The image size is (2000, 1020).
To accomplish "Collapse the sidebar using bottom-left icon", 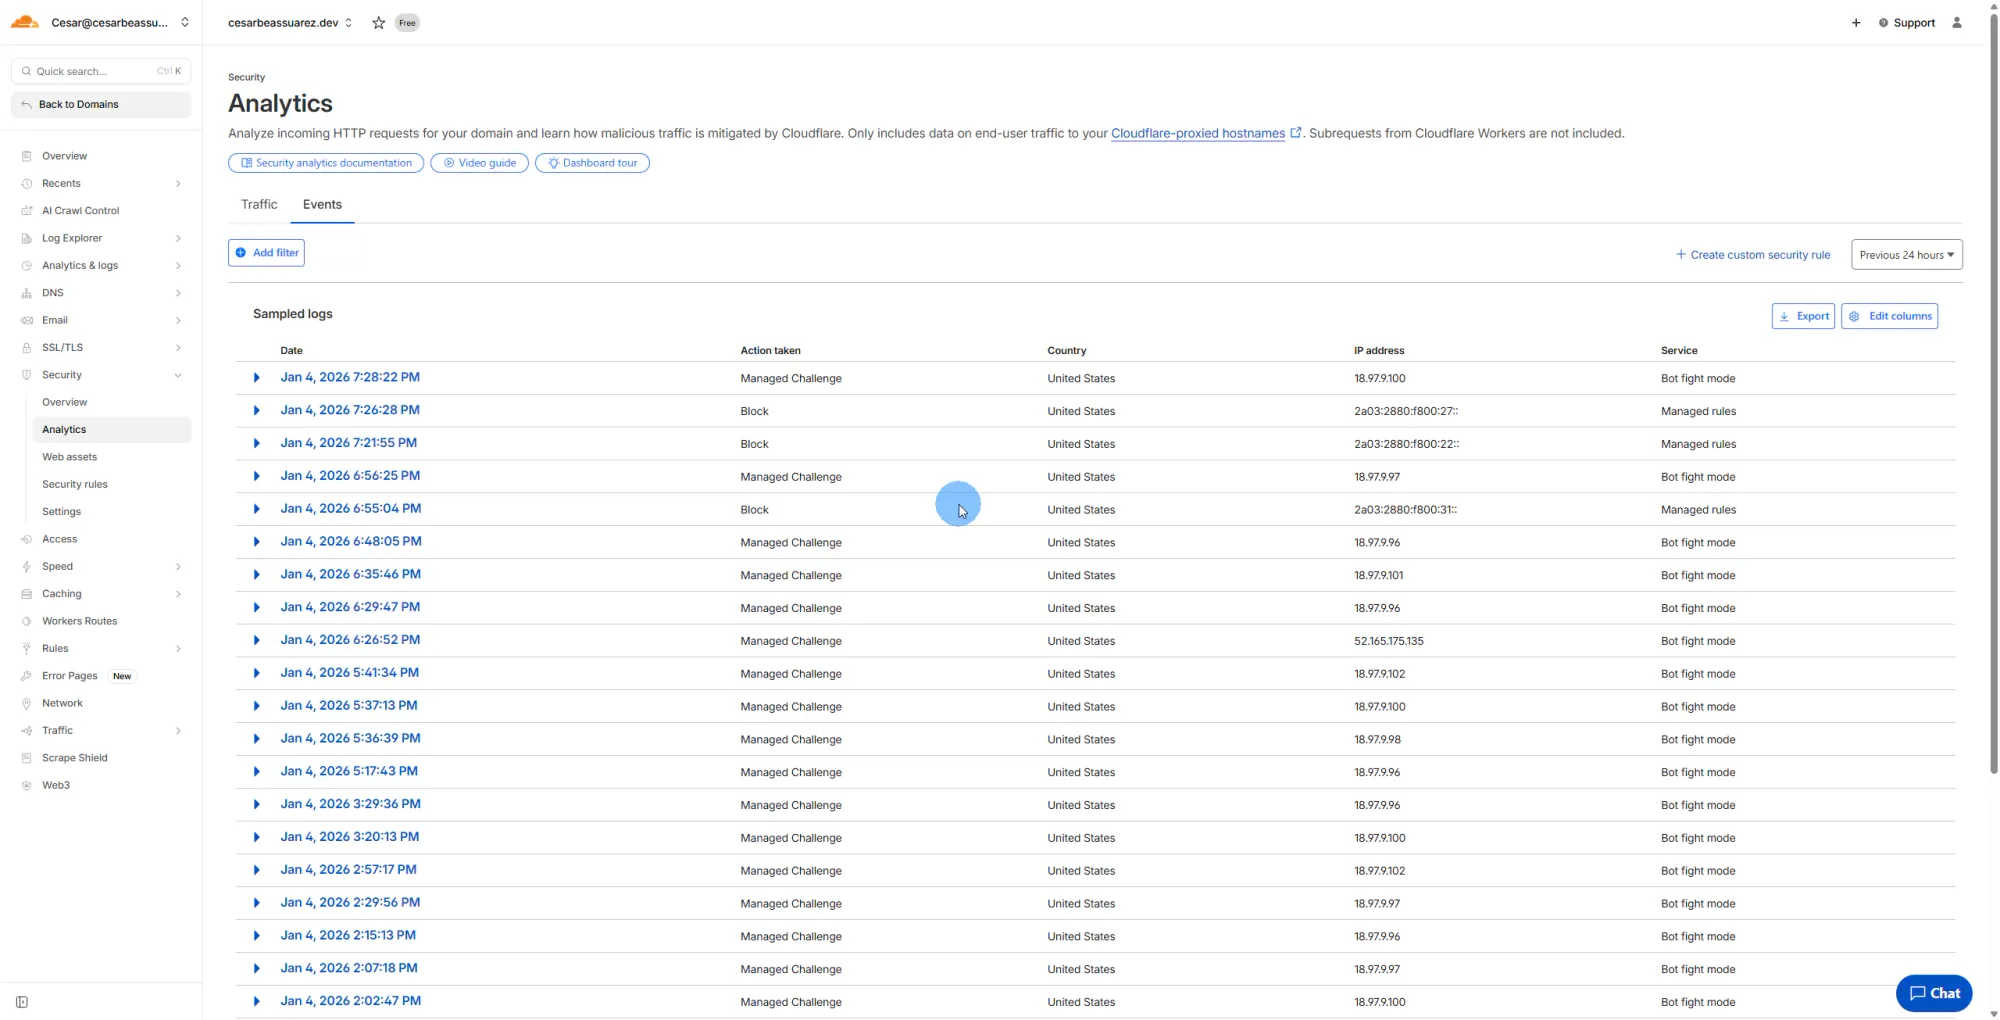I will (22, 1001).
